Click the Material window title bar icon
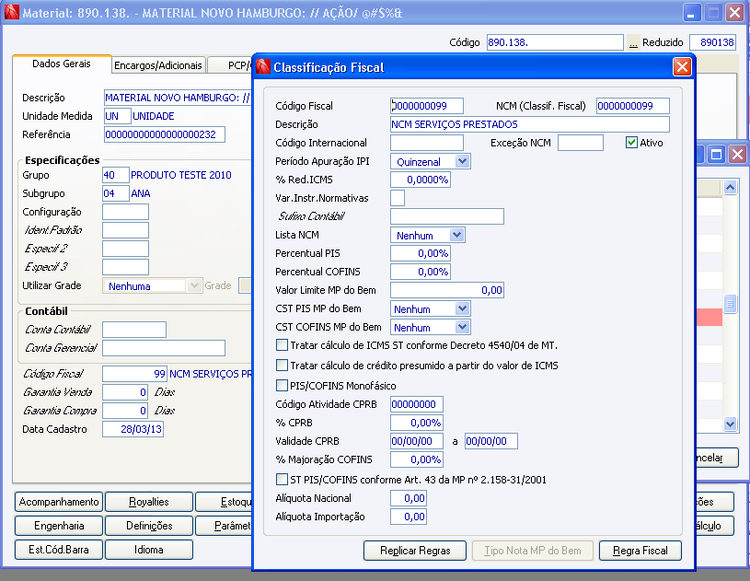This screenshot has height=581, width=750. click(x=11, y=12)
